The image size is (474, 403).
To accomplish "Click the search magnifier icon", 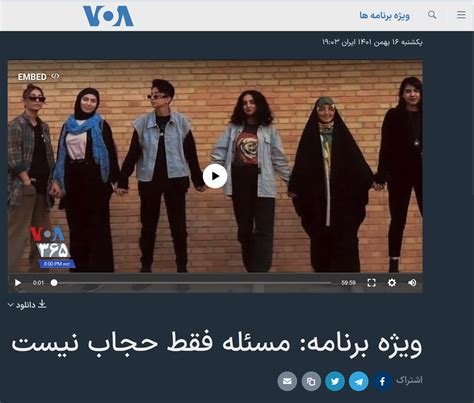I will coord(432,15).
